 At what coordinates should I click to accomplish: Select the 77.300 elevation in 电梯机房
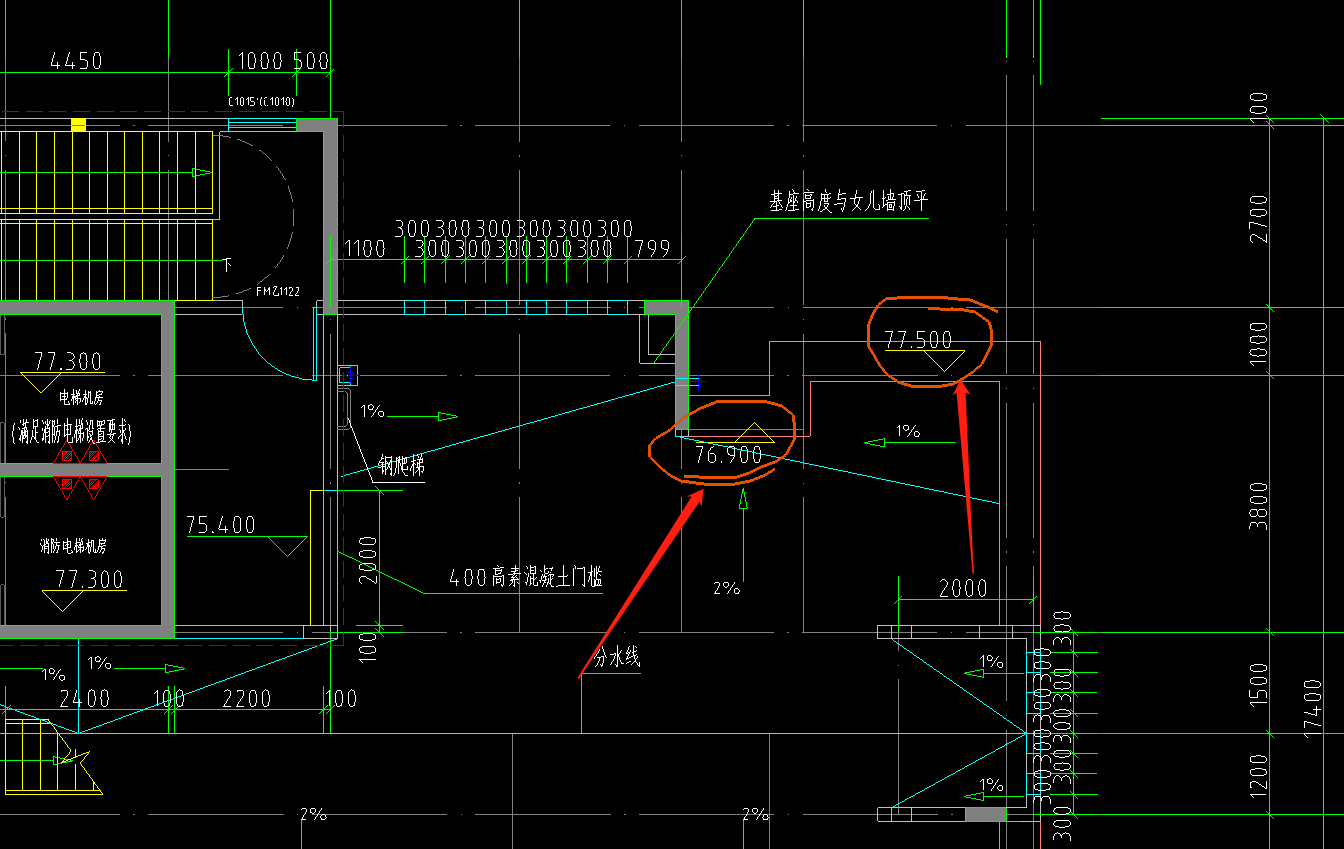(x=68, y=361)
